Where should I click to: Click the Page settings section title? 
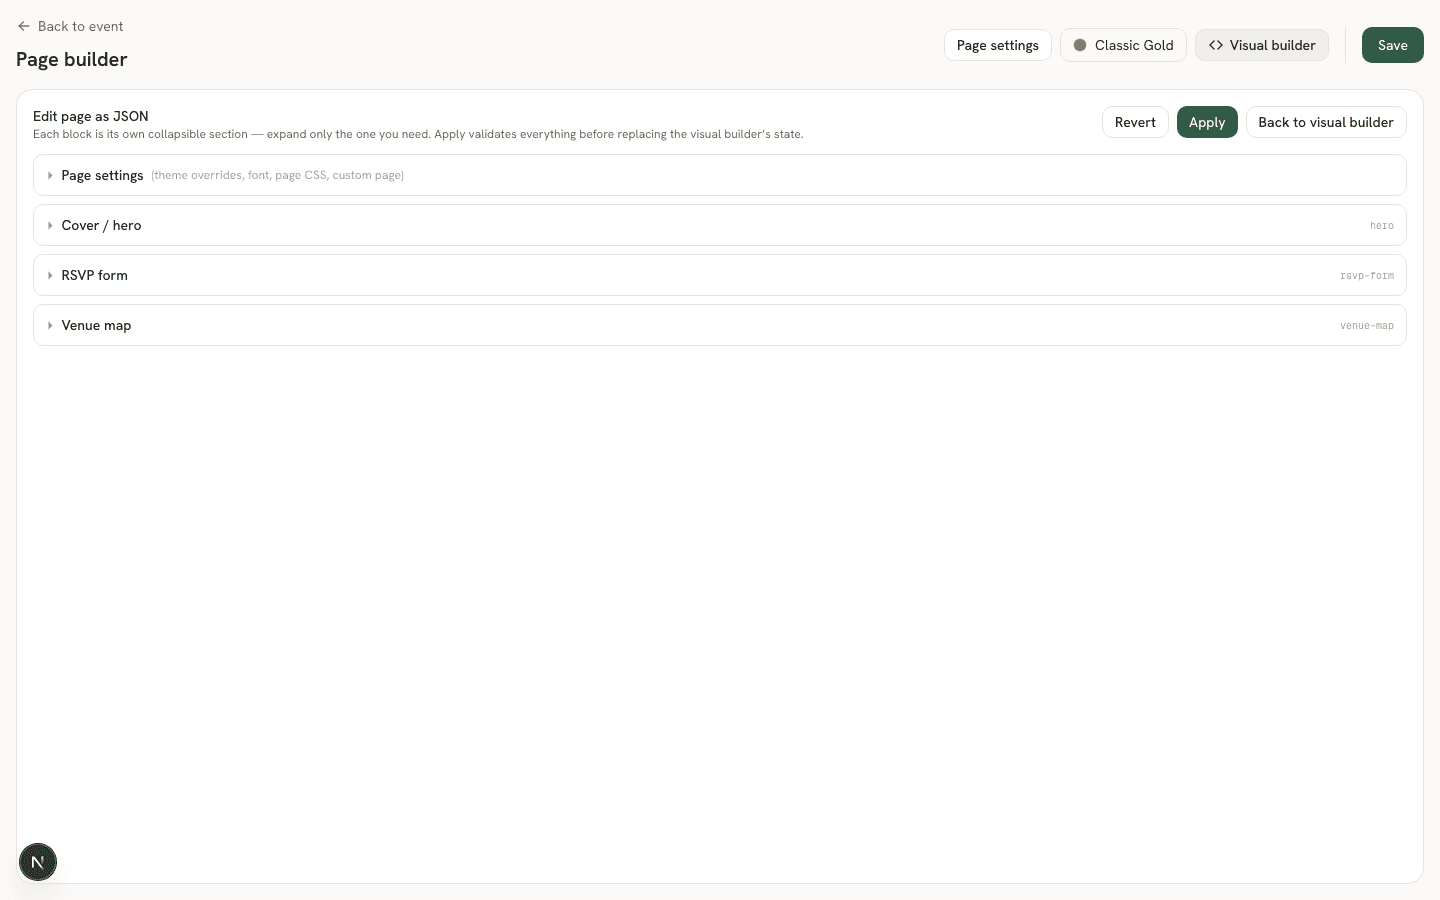102,175
